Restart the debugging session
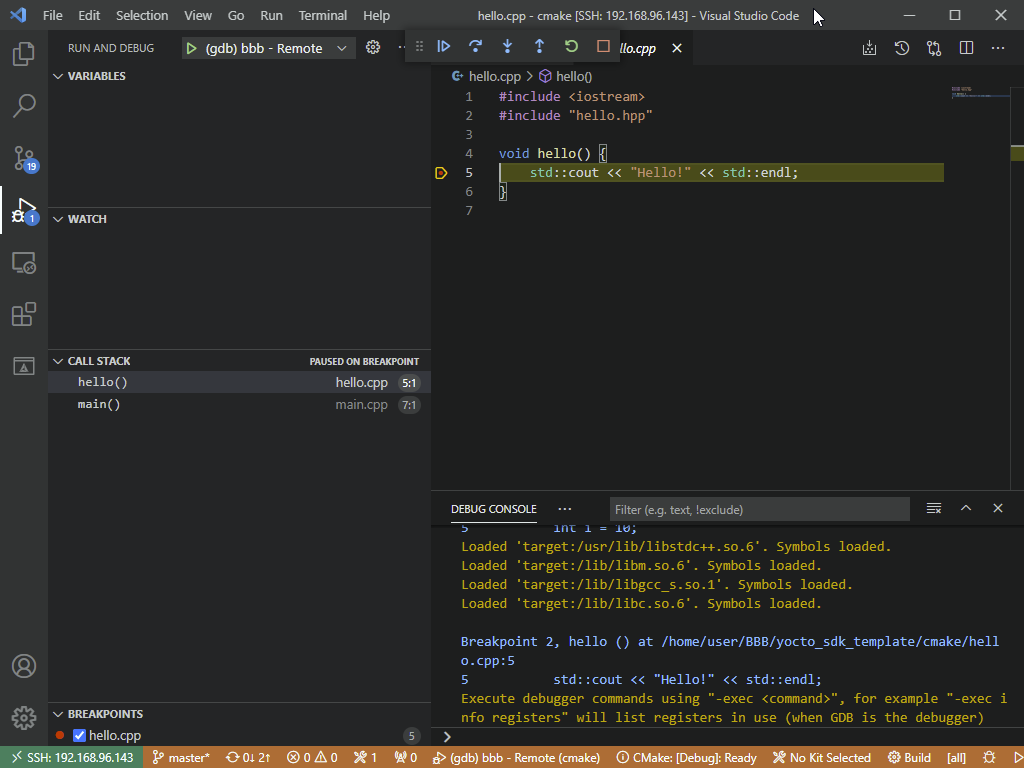 pyautogui.click(x=571, y=46)
